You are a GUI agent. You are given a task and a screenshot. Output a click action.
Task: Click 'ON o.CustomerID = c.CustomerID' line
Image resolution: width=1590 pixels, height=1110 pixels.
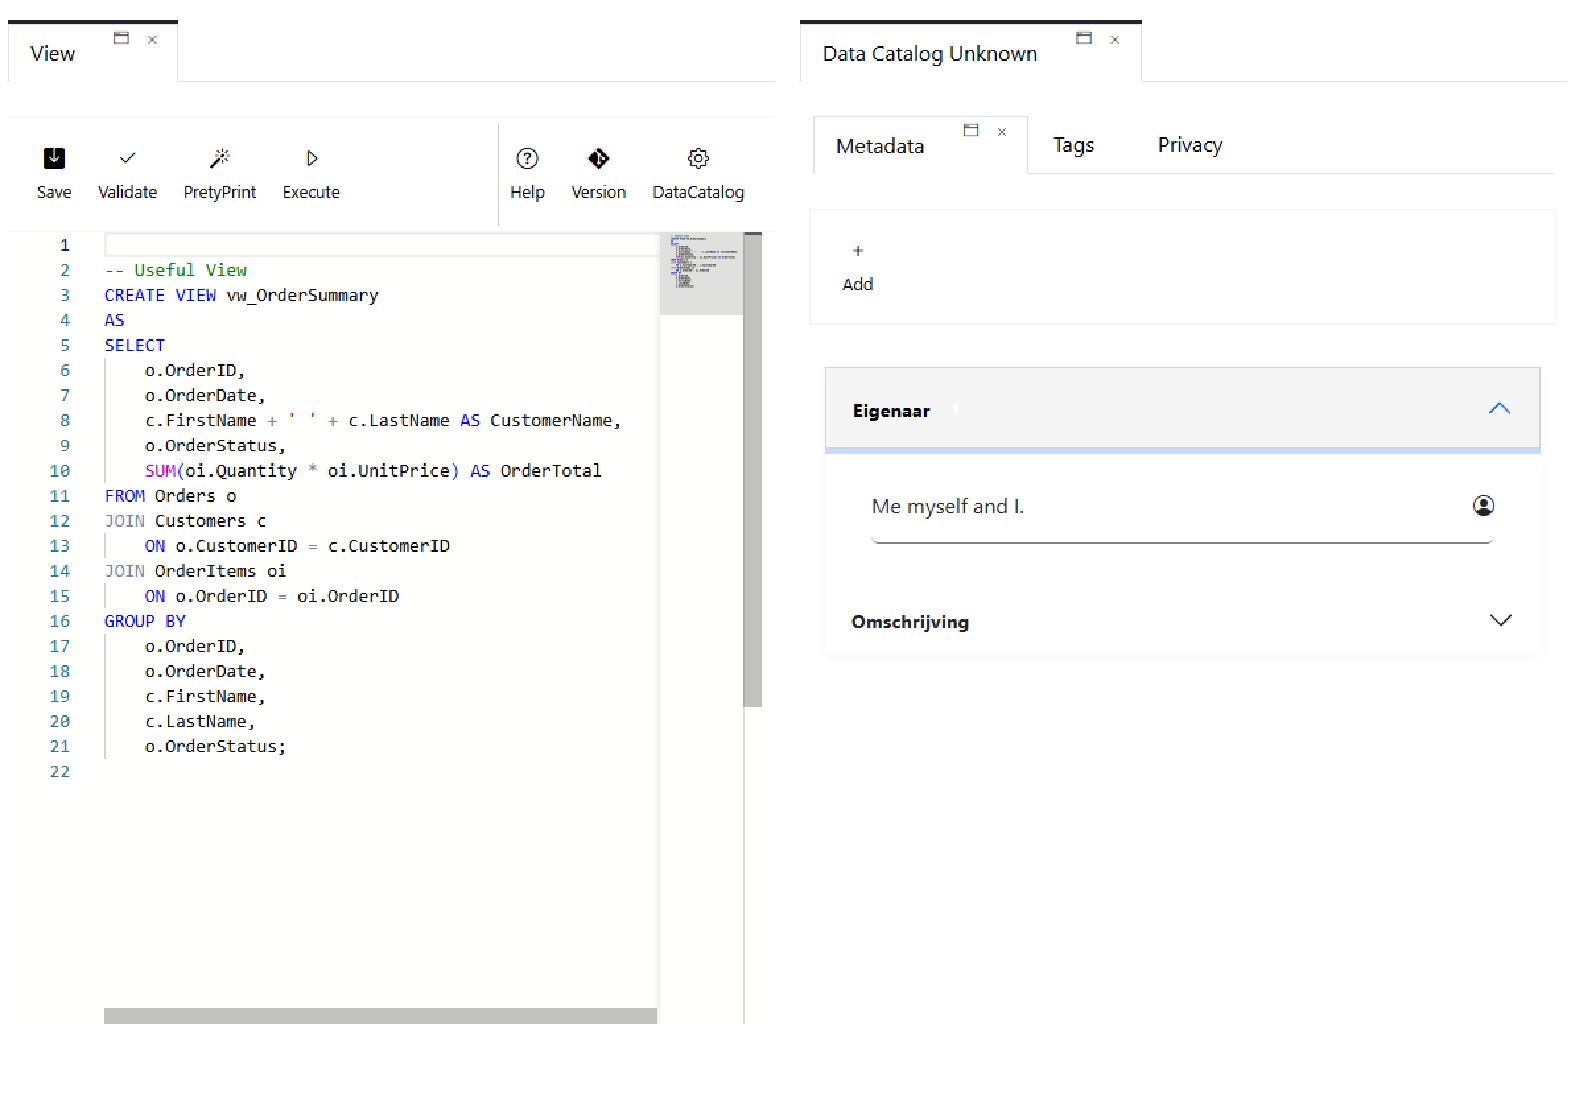pos(297,546)
